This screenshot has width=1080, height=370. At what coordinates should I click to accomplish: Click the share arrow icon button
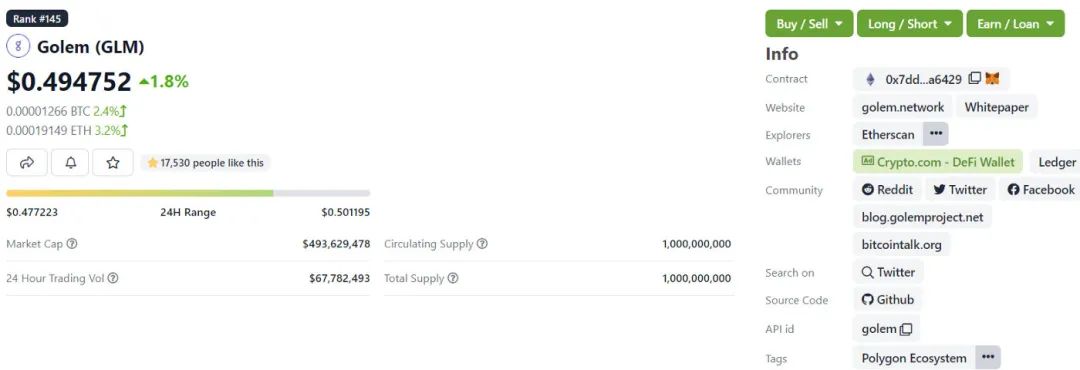(27, 163)
